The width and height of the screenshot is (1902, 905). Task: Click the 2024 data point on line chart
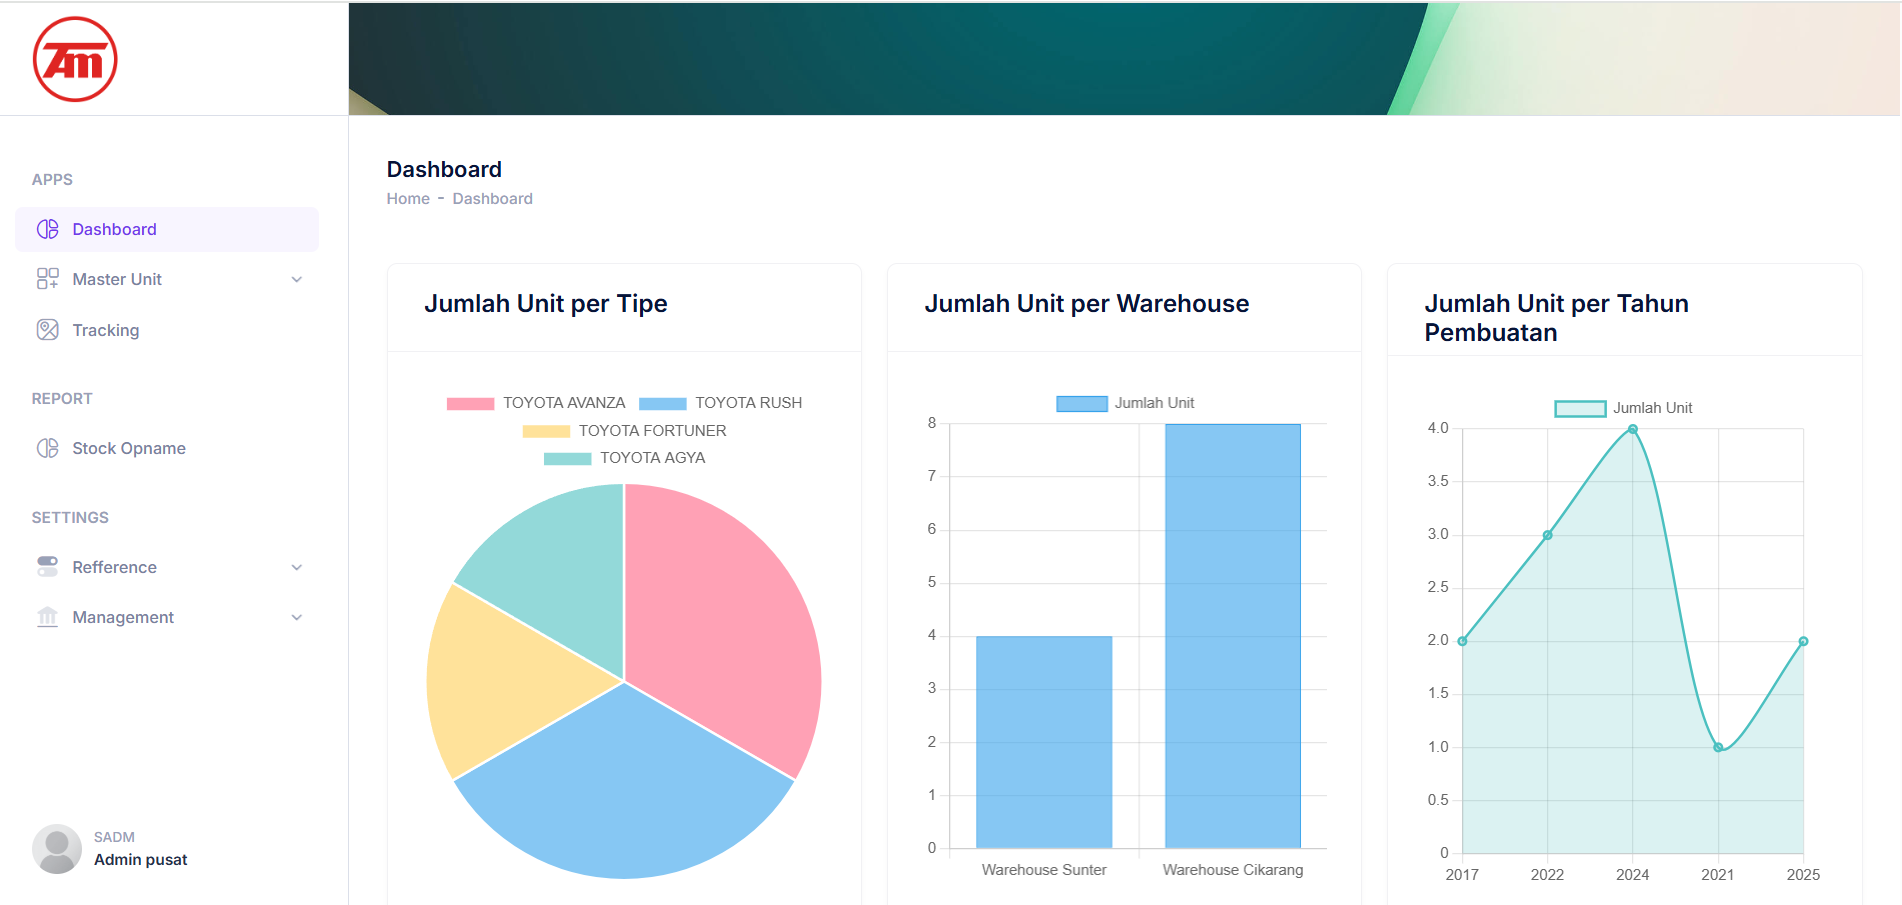pos(1633,429)
